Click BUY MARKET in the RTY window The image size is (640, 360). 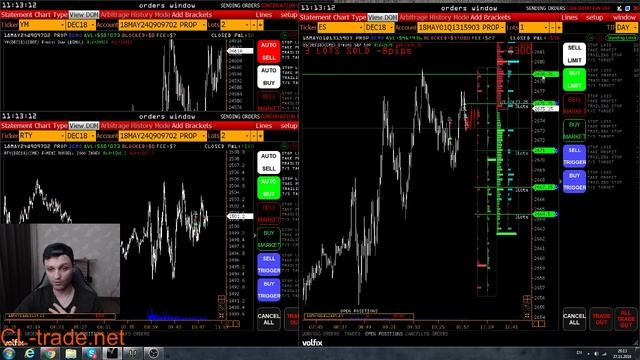tap(269, 239)
